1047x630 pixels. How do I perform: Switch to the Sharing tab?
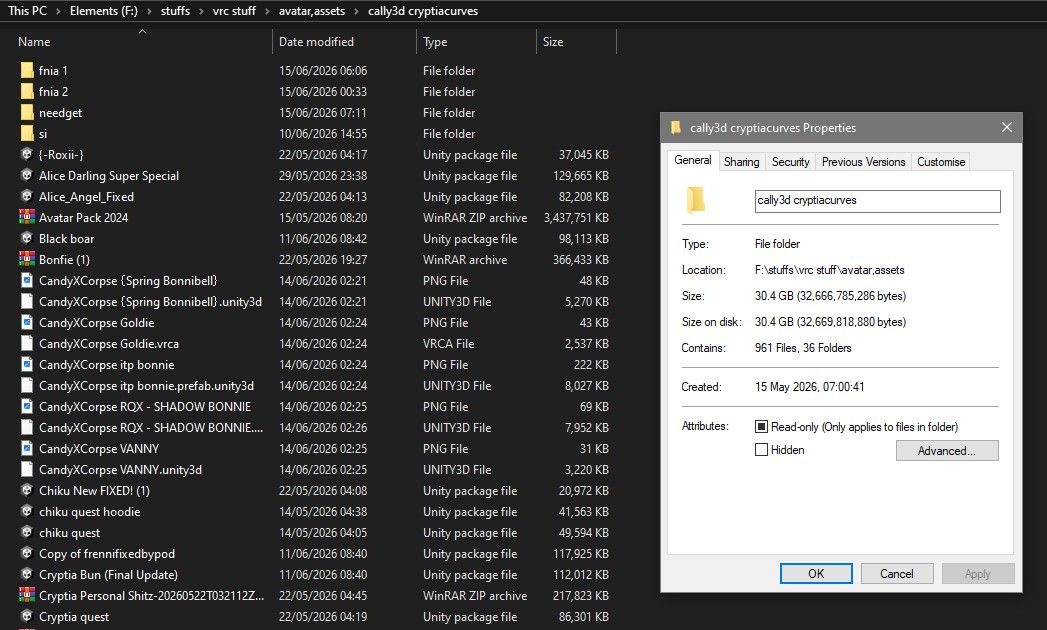pyautogui.click(x=741, y=162)
